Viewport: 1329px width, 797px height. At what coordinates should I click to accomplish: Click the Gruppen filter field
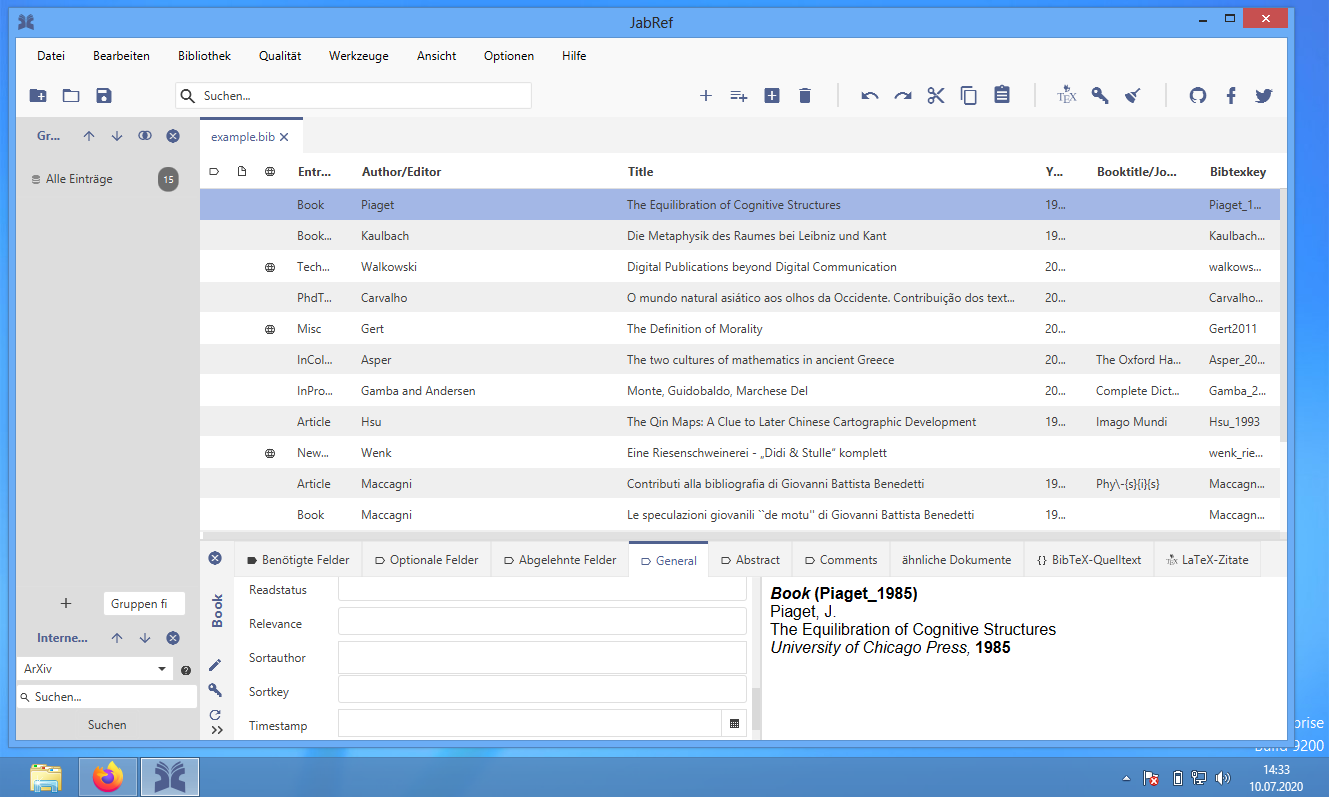pos(144,604)
